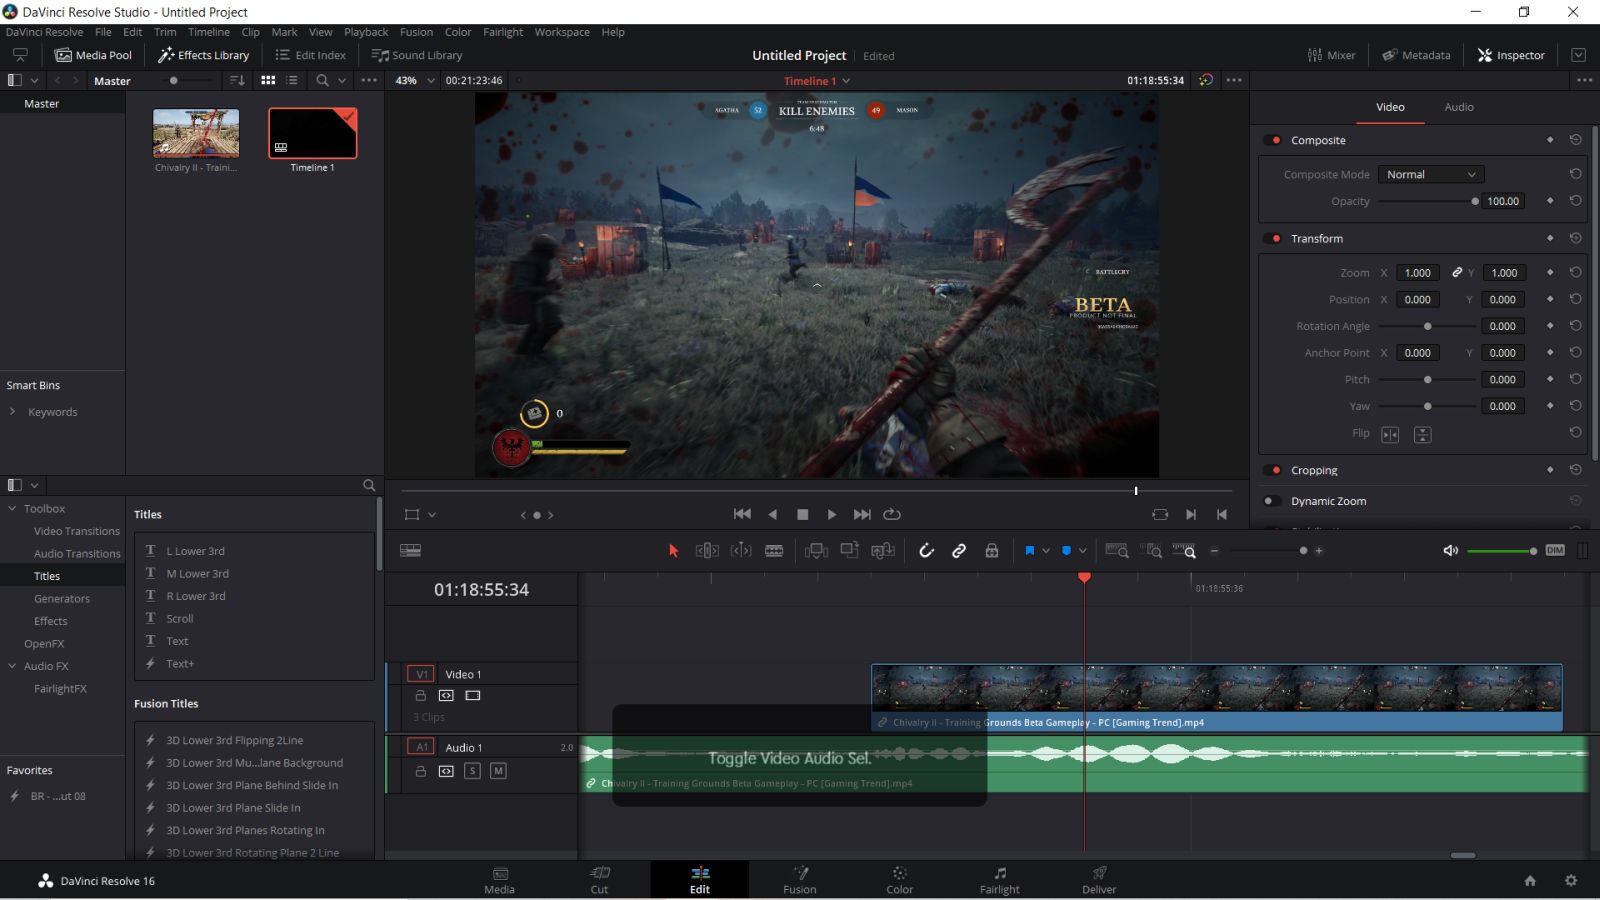
Task: Adjust the Opacity slider handle
Action: click(x=1474, y=201)
